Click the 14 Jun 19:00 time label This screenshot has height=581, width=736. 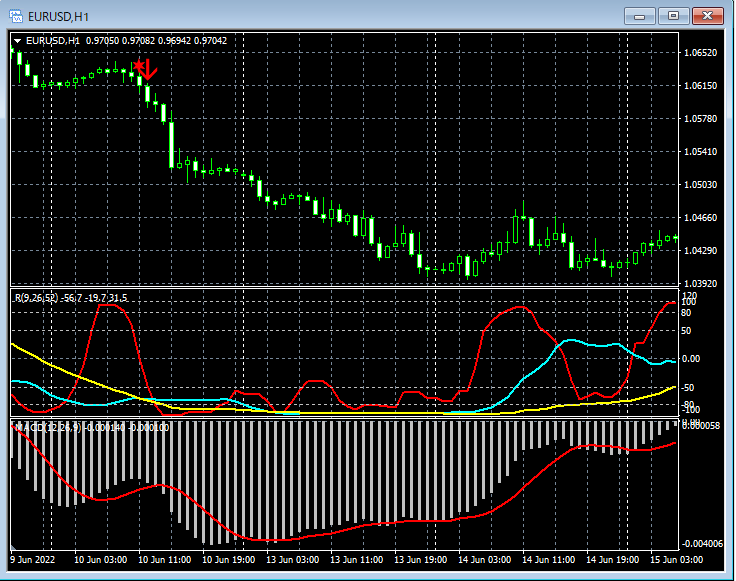pyautogui.click(x=613, y=559)
